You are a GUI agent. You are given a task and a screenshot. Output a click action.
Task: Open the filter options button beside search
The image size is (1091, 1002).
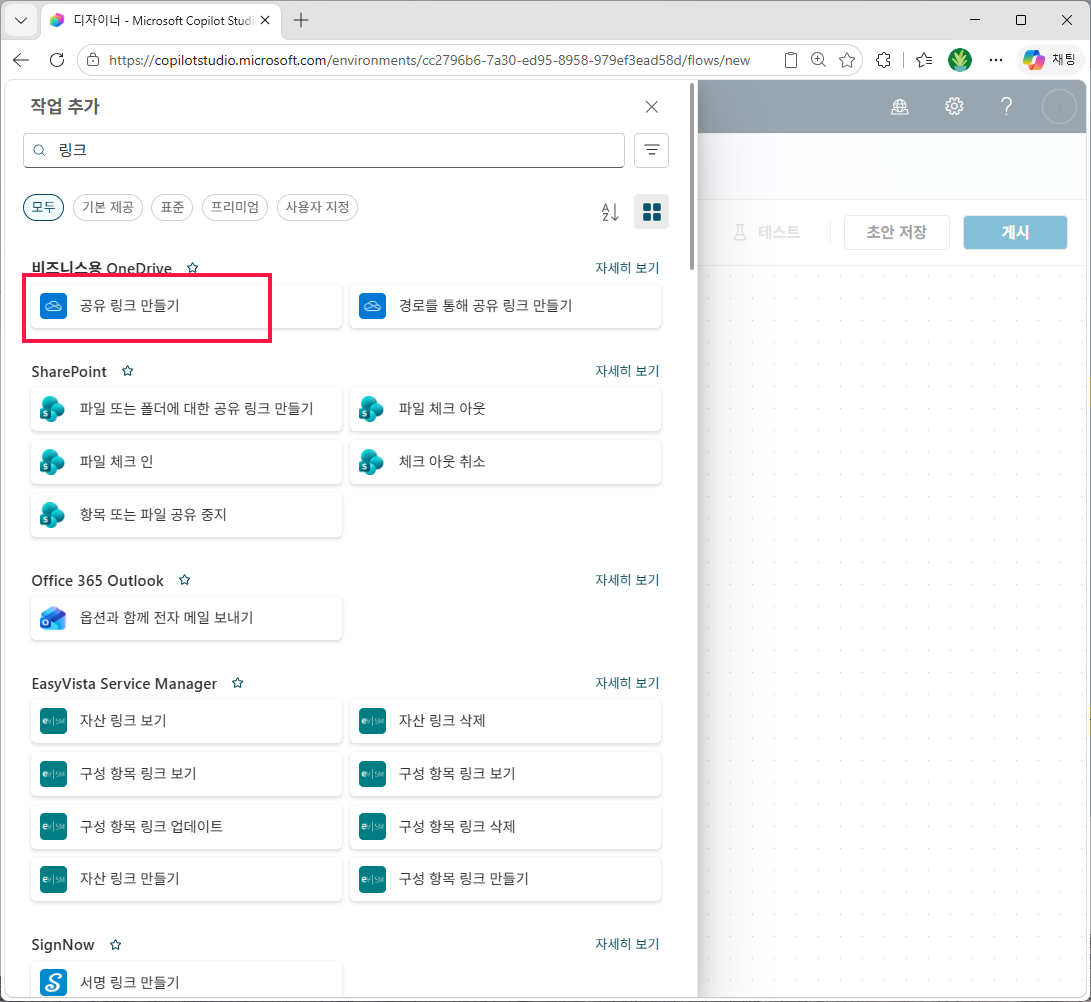click(651, 150)
